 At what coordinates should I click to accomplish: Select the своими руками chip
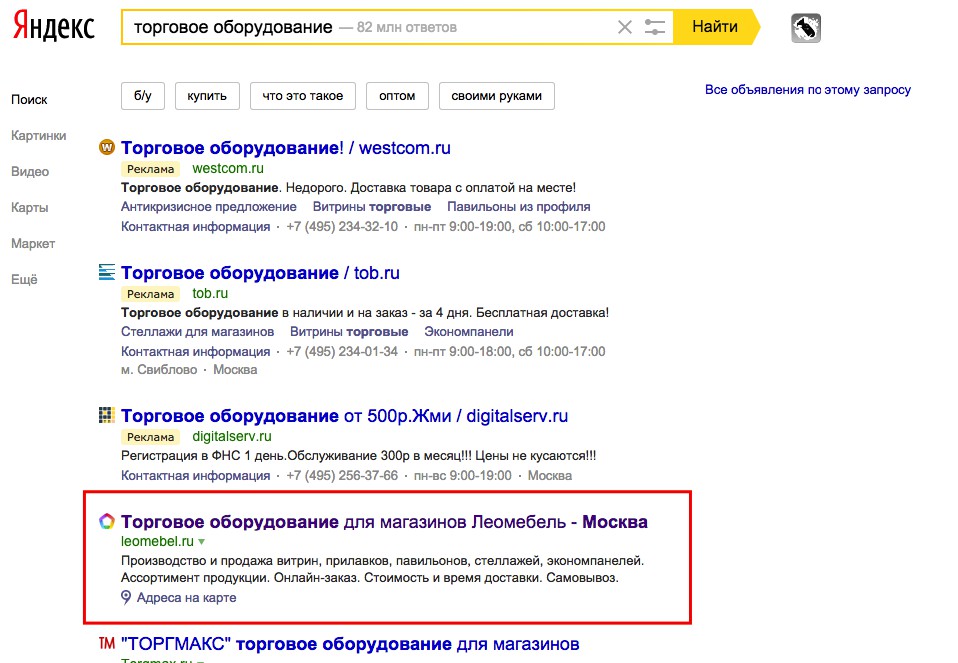click(497, 96)
